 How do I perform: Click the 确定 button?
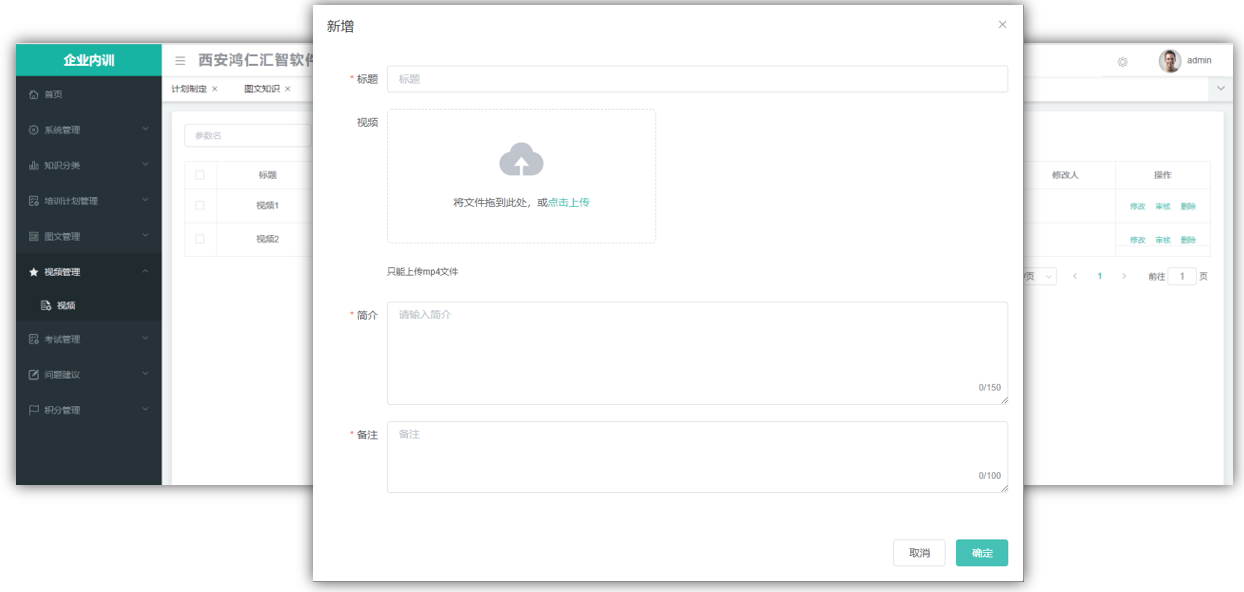982,553
